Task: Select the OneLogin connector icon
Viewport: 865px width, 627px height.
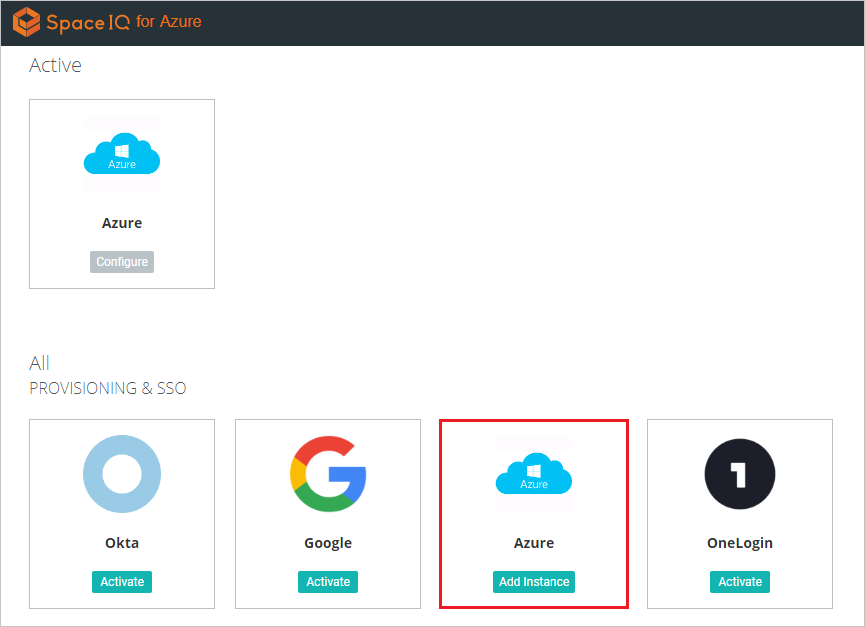Action: click(x=739, y=474)
